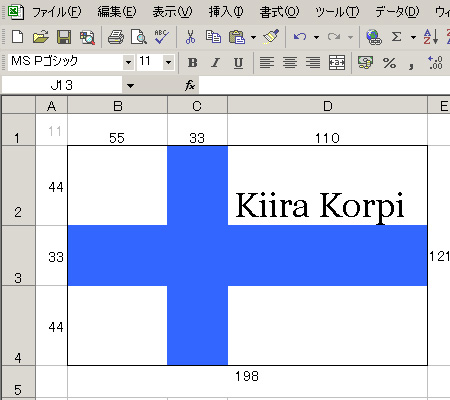The height and width of the screenshot is (400, 450).
Task: Cut the selection with the scissors icon
Action: pos(190,37)
